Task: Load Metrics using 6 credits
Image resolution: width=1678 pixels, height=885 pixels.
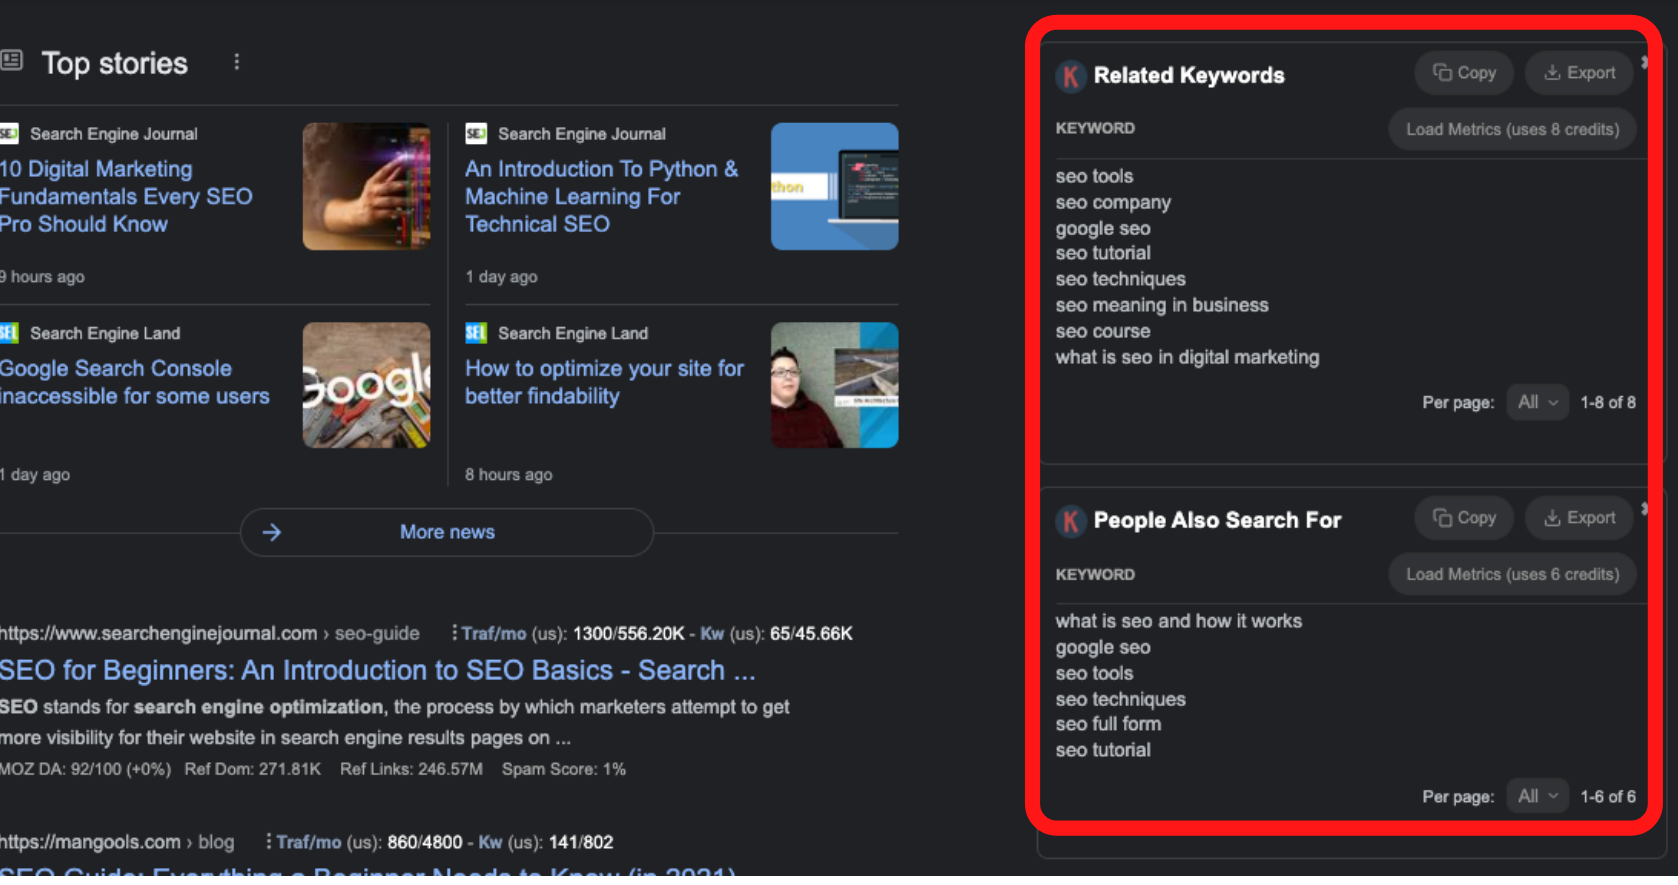Action: coord(1512,575)
